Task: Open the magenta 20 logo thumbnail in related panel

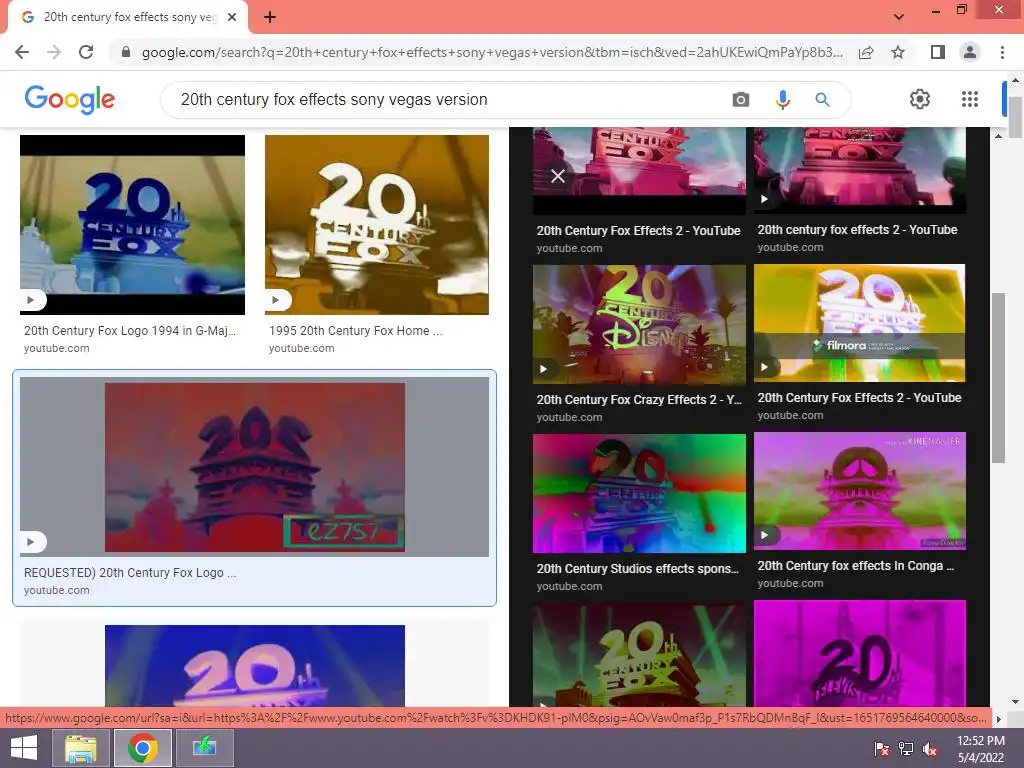Action: coord(859,653)
